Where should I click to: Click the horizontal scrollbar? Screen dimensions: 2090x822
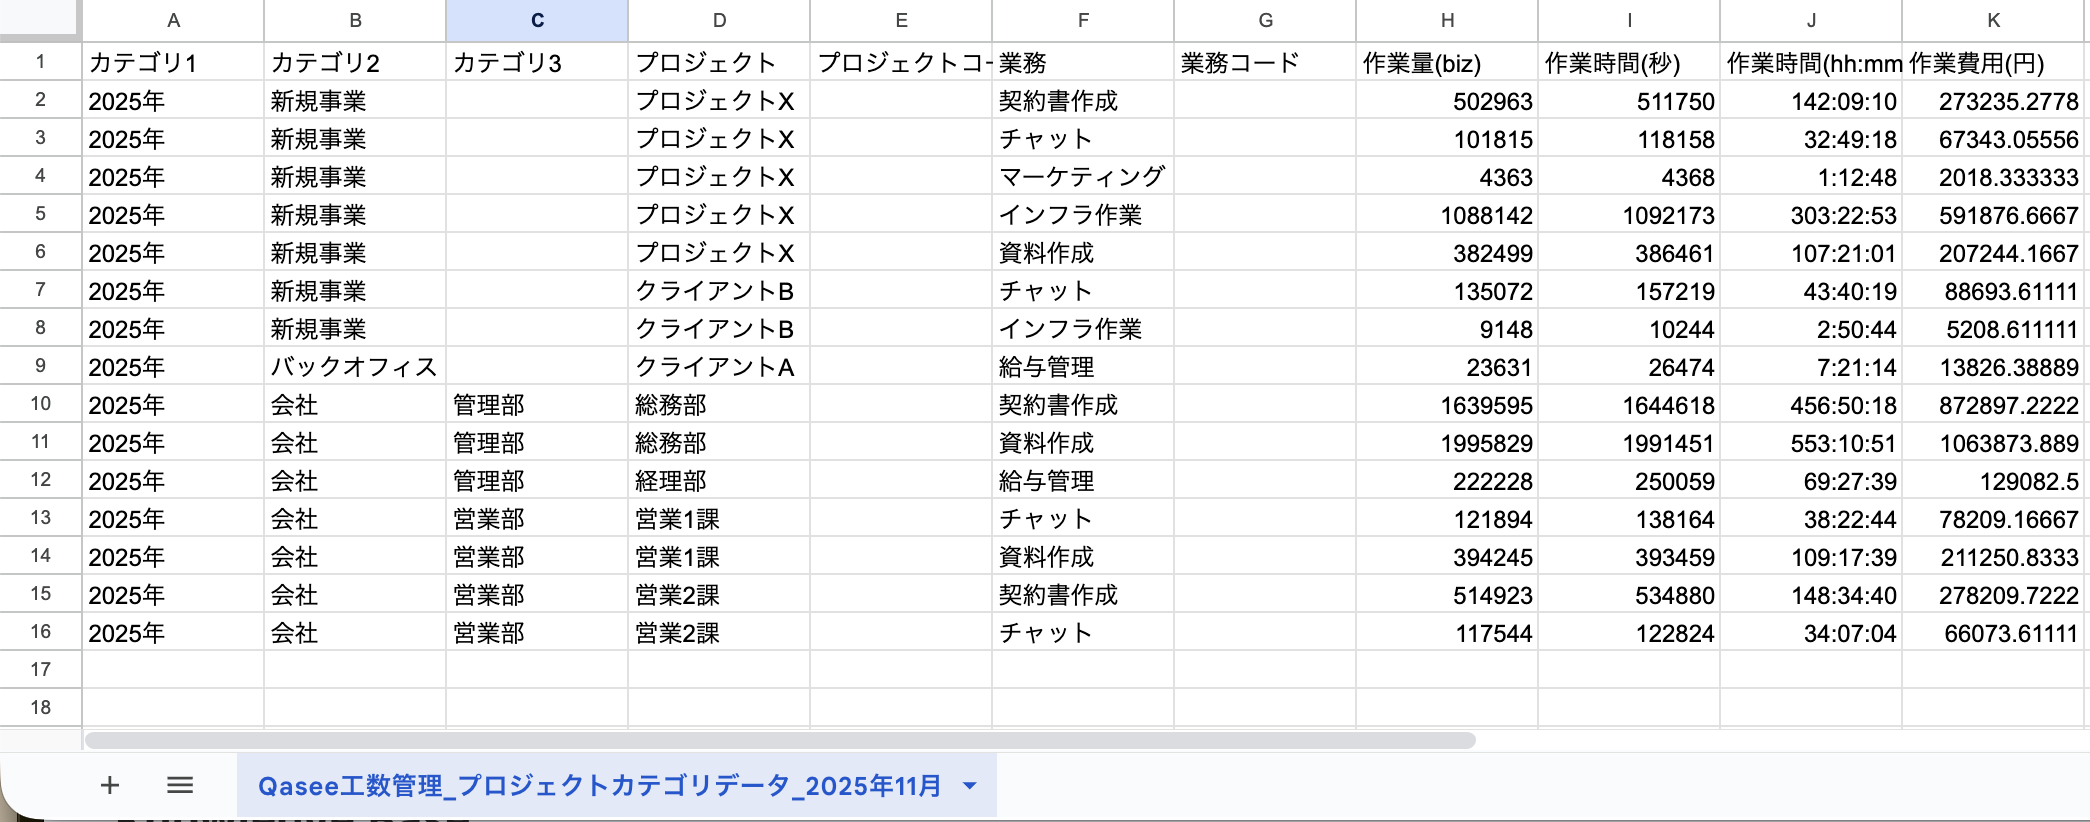(780, 740)
